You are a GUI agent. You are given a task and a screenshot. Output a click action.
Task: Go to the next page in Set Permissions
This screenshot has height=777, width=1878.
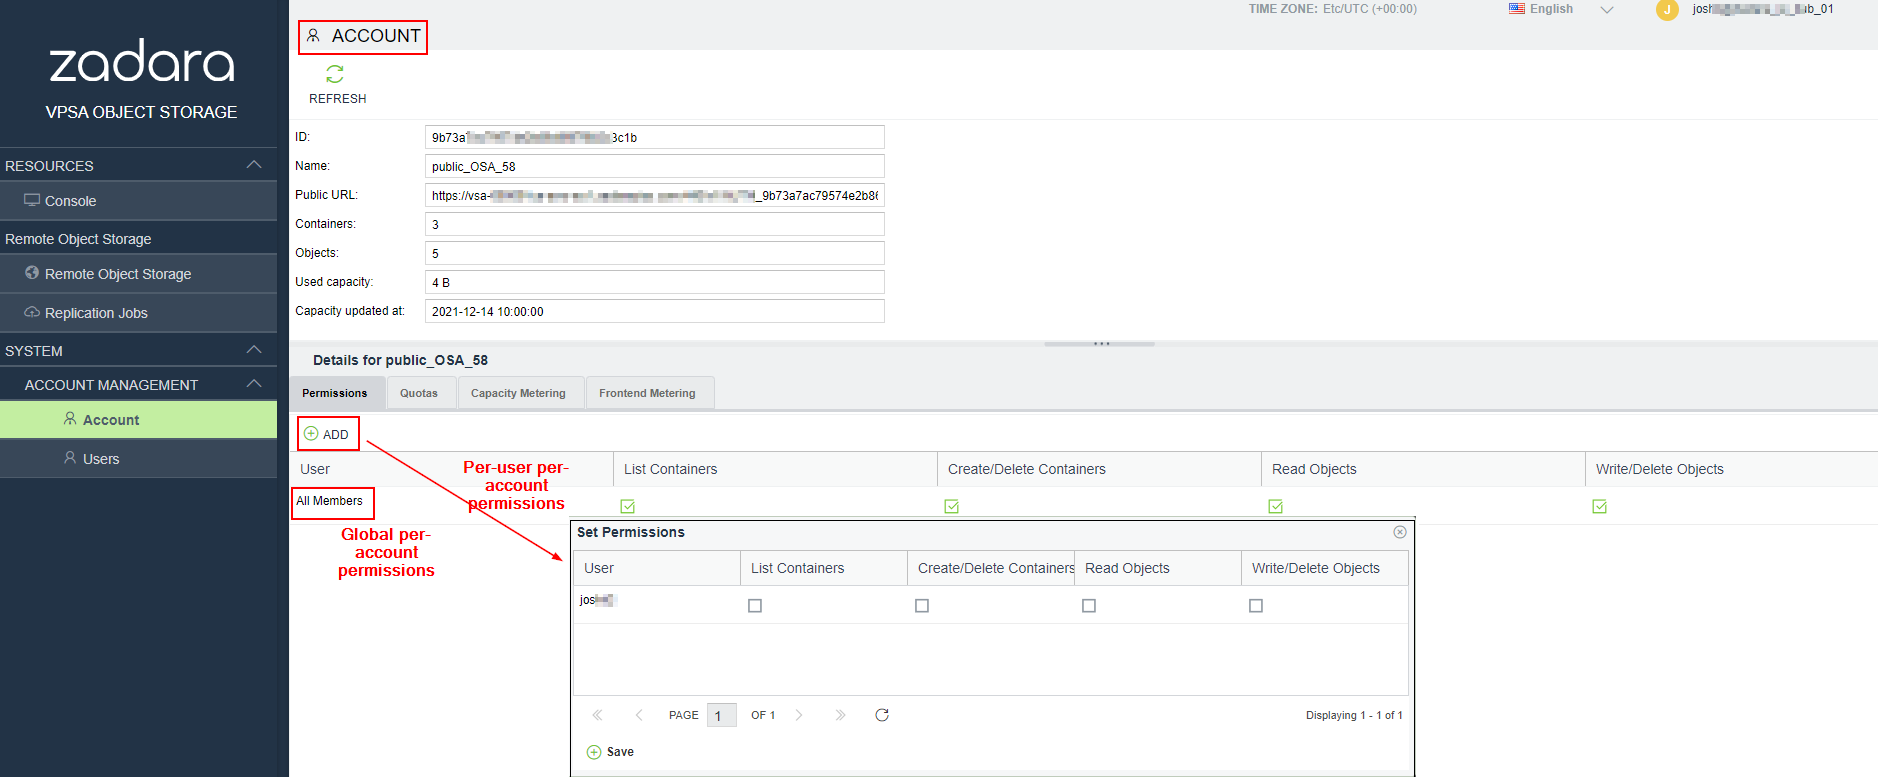[799, 715]
